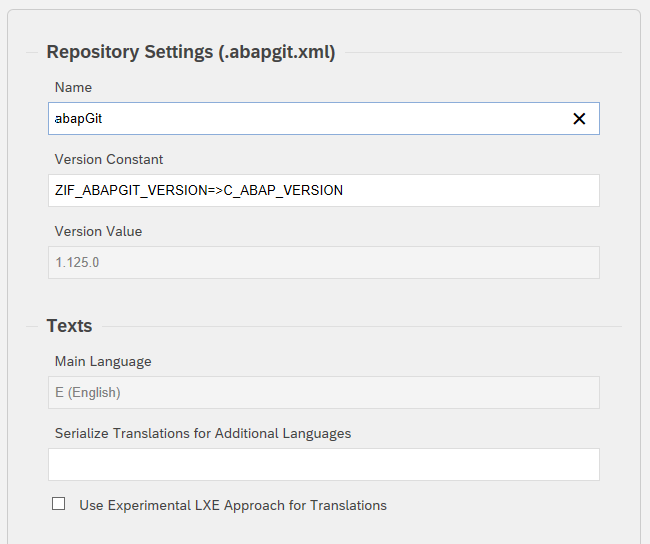This screenshot has height=544, width=650.
Task: Click into the Version Constant input field
Action: coord(324,190)
